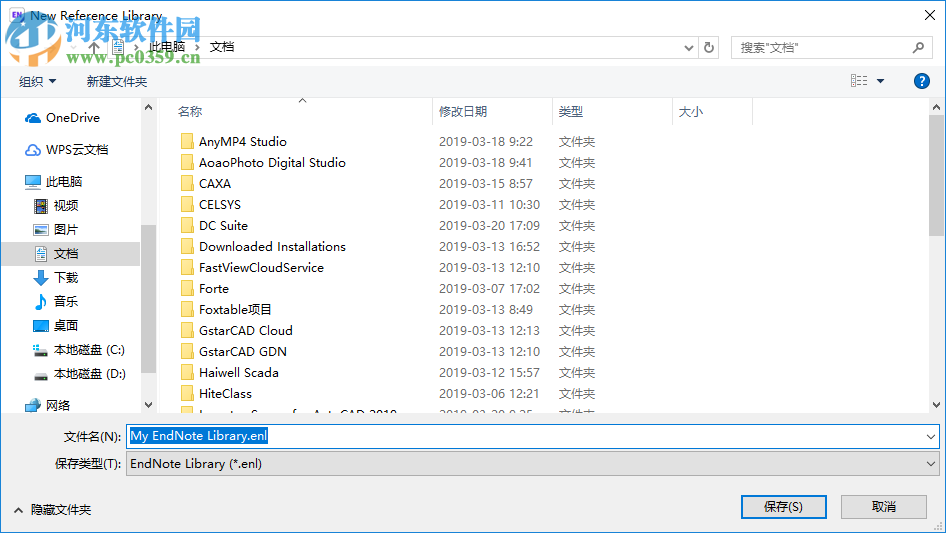Image resolution: width=946 pixels, height=533 pixels.
Task: Click the sidebar scroll up arrow
Action: pos(148,107)
